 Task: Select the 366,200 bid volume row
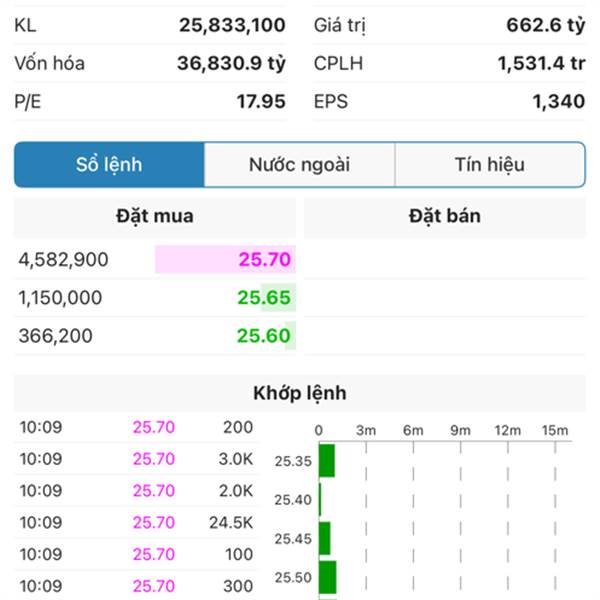tap(155, 336)
